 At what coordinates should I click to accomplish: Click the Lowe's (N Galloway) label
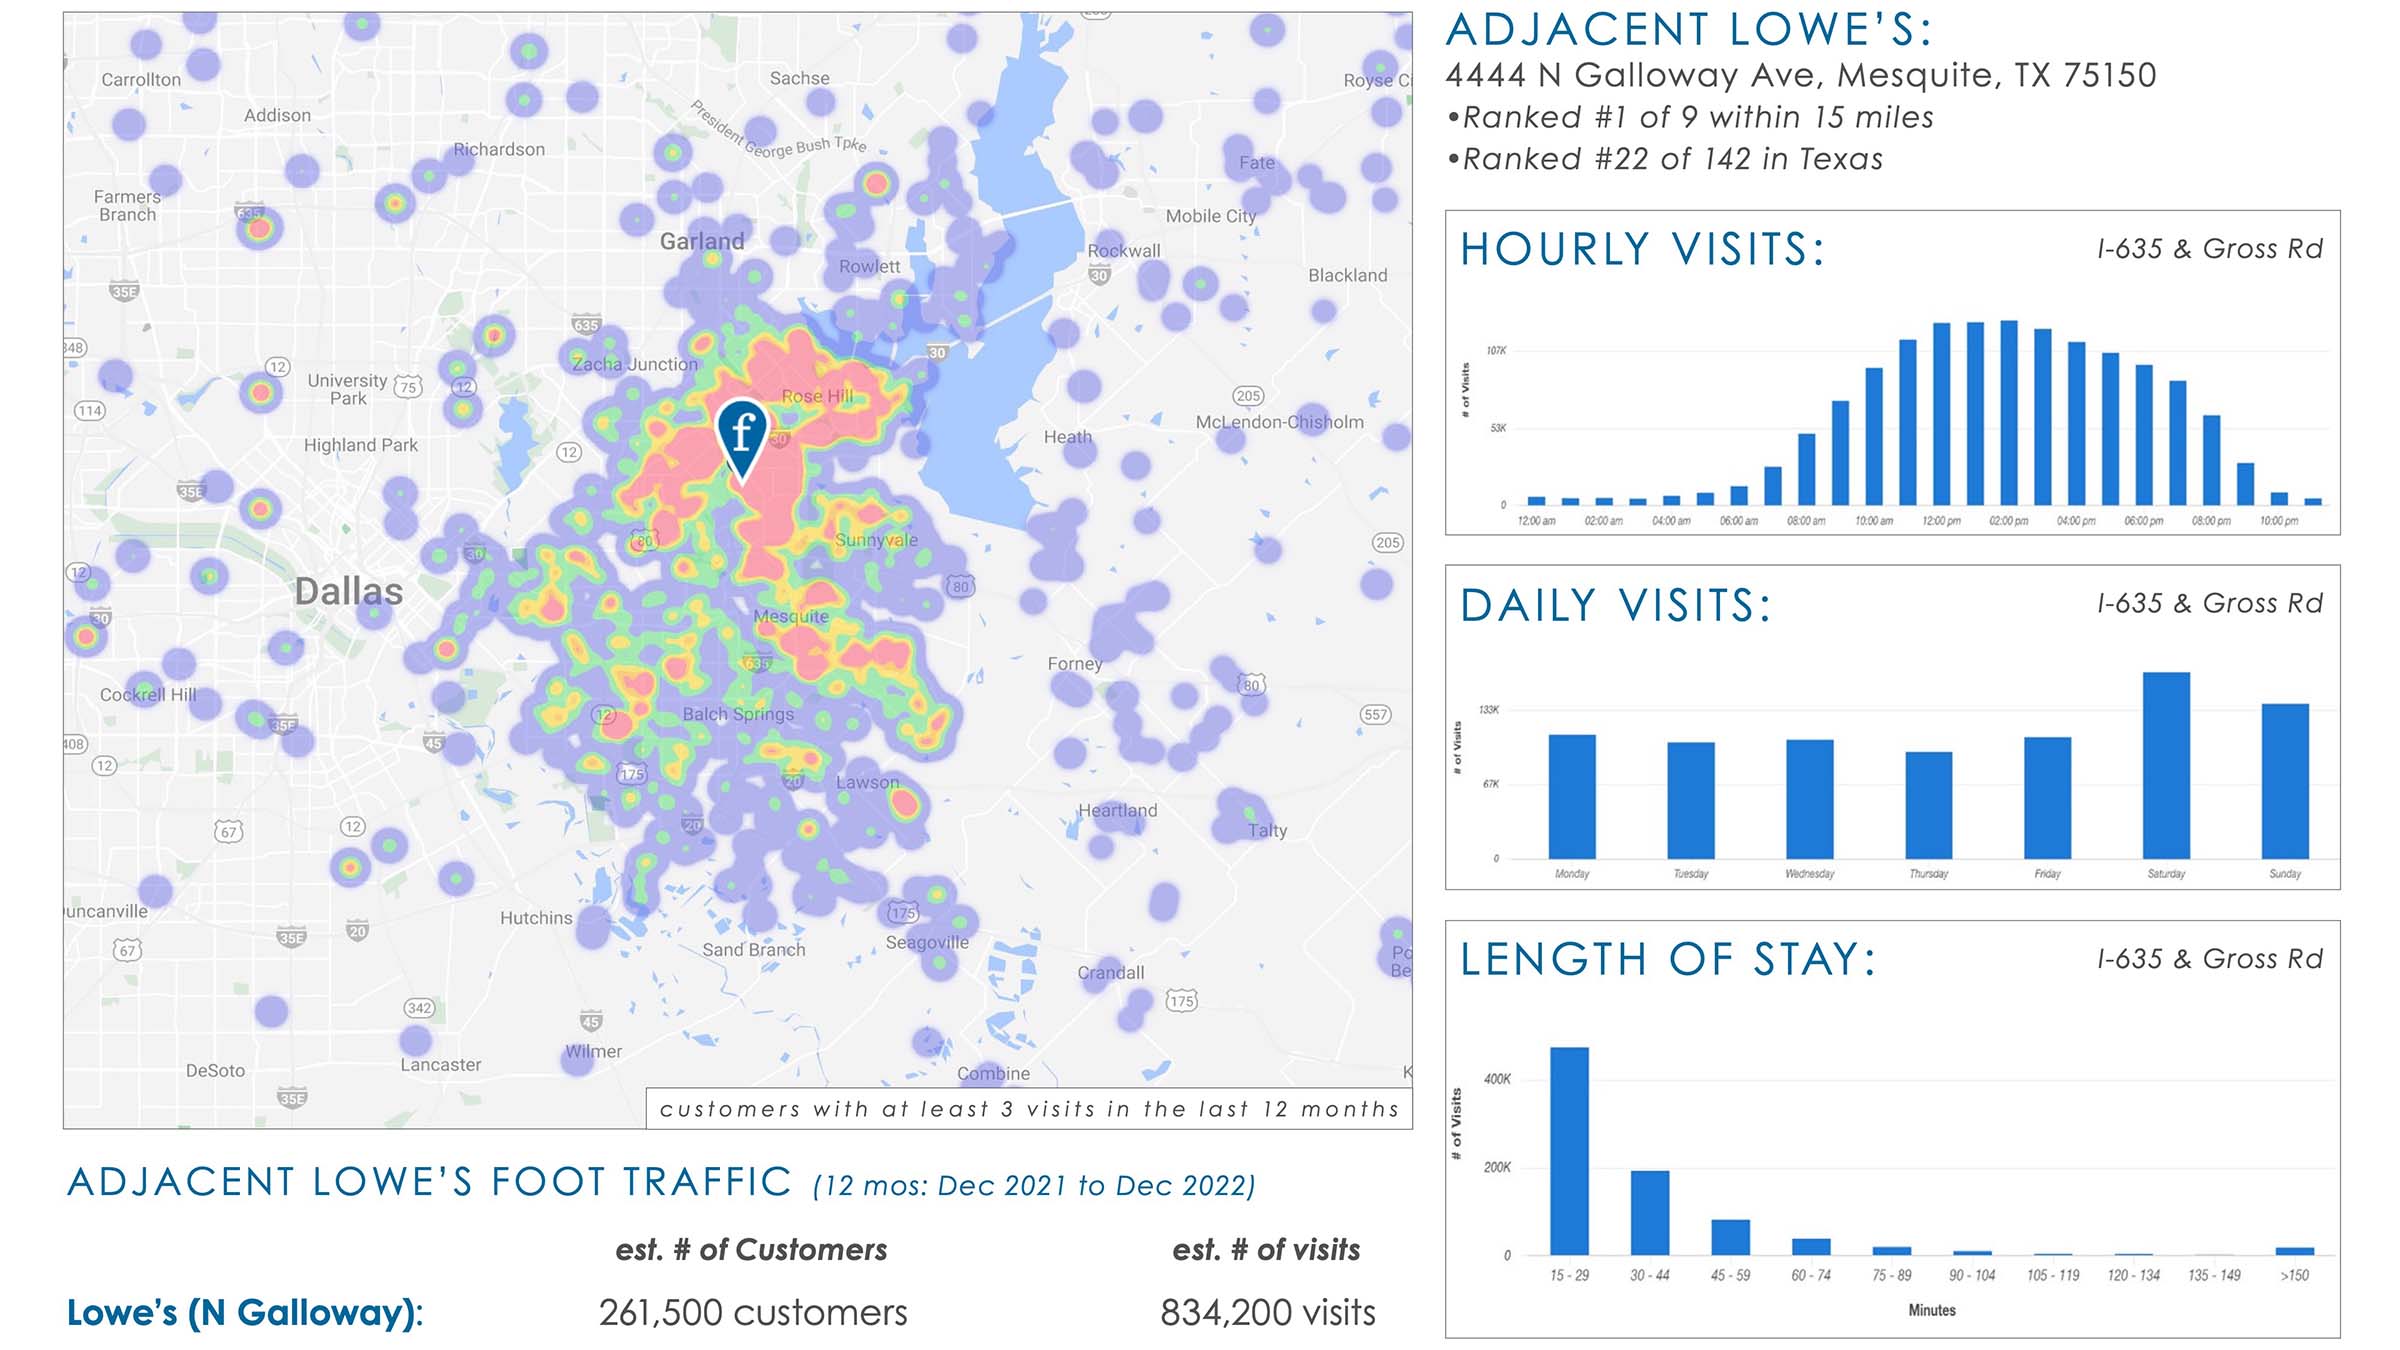(245, 1312)
